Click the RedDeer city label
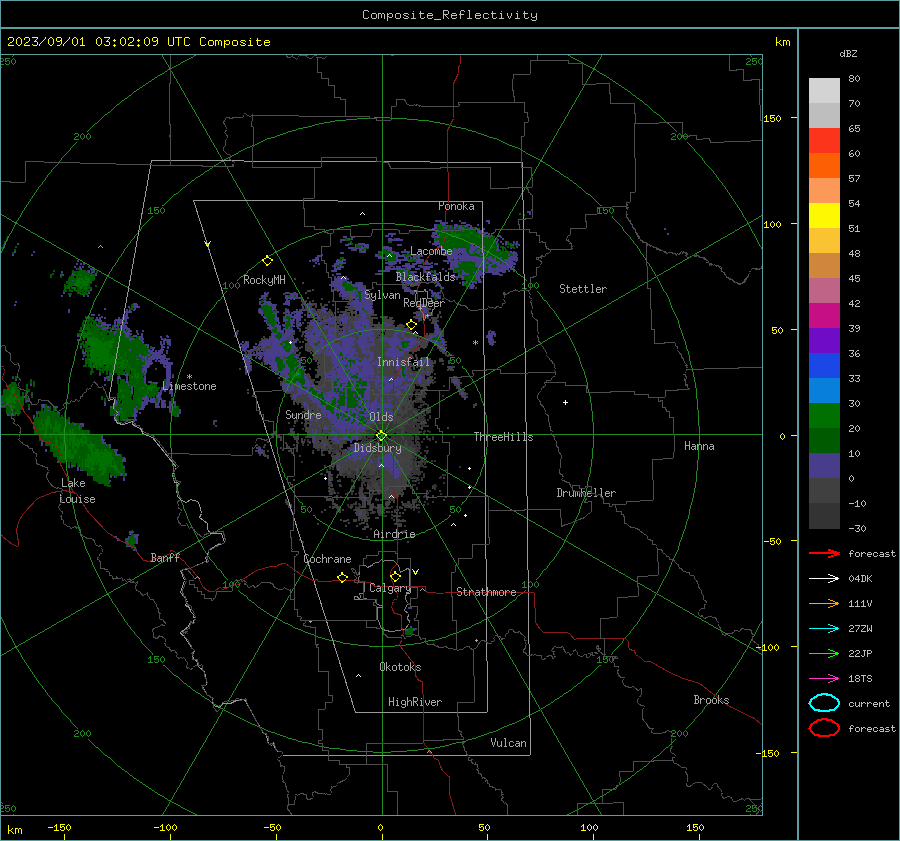 coord(424,303)
